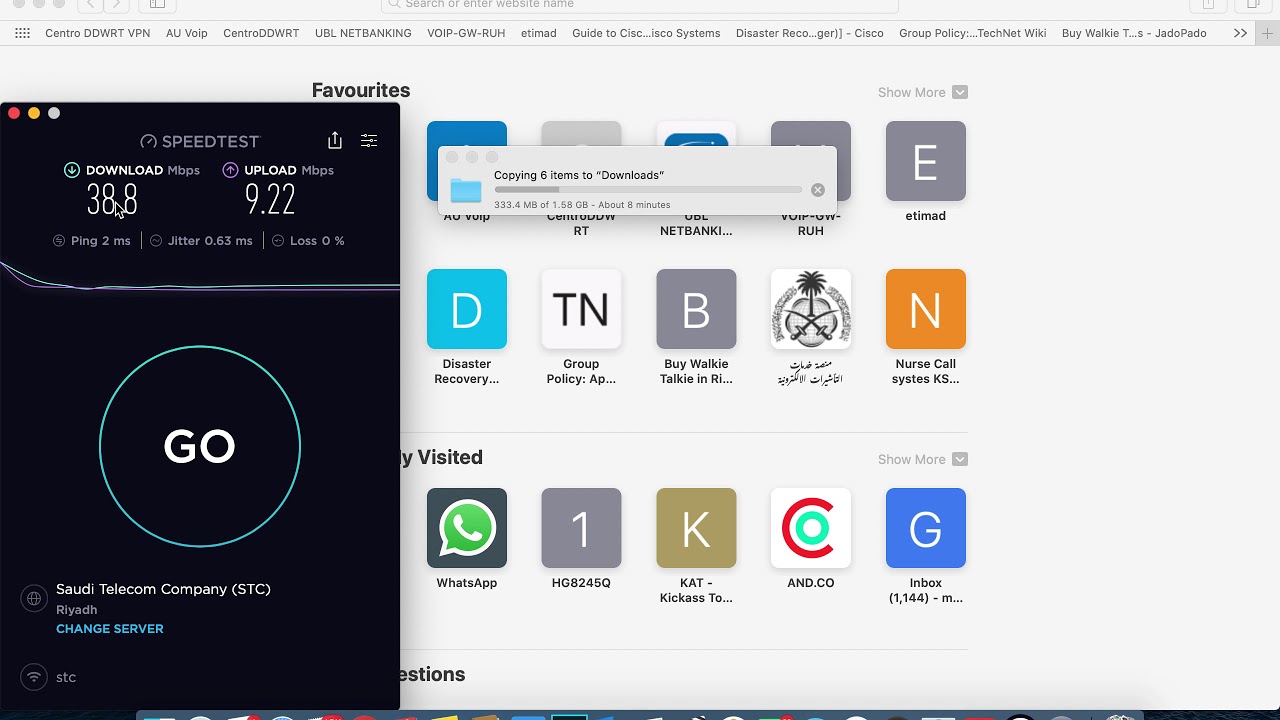Open the Guide to Cisco Systems bookmark
This screenshot has width=1280, height=720.
646,33
